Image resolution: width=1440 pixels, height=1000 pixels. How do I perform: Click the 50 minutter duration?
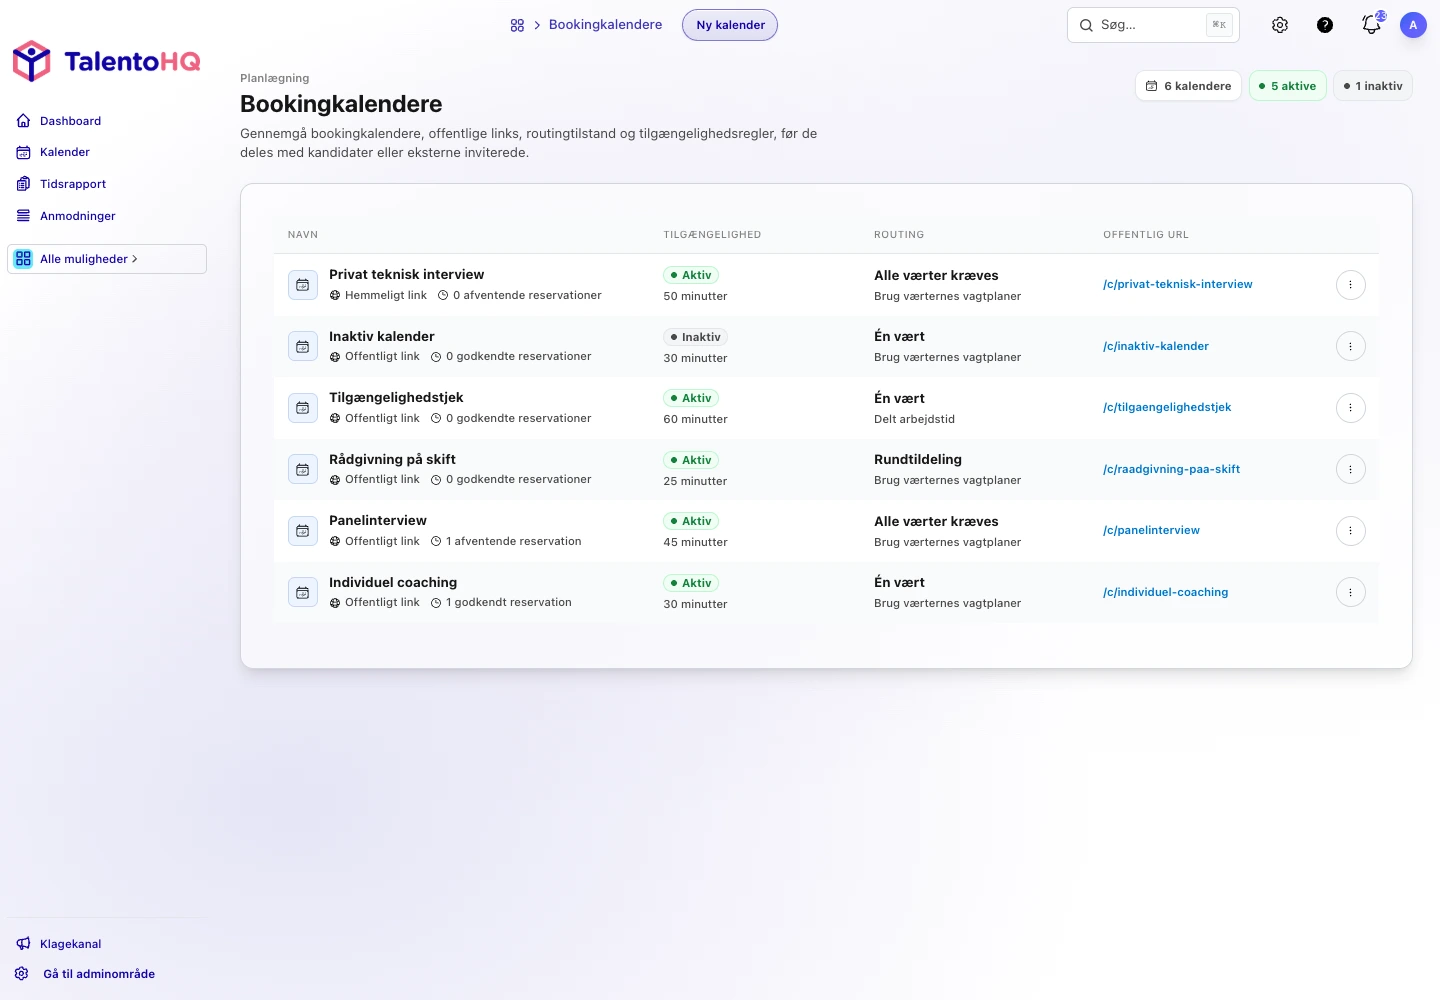coord(695,296)
